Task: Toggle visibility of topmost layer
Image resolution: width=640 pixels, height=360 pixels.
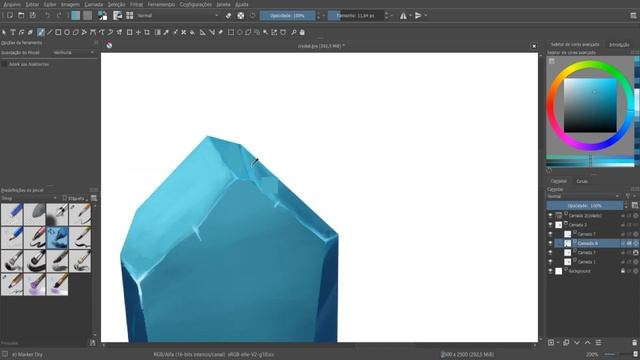Action: 550,216
